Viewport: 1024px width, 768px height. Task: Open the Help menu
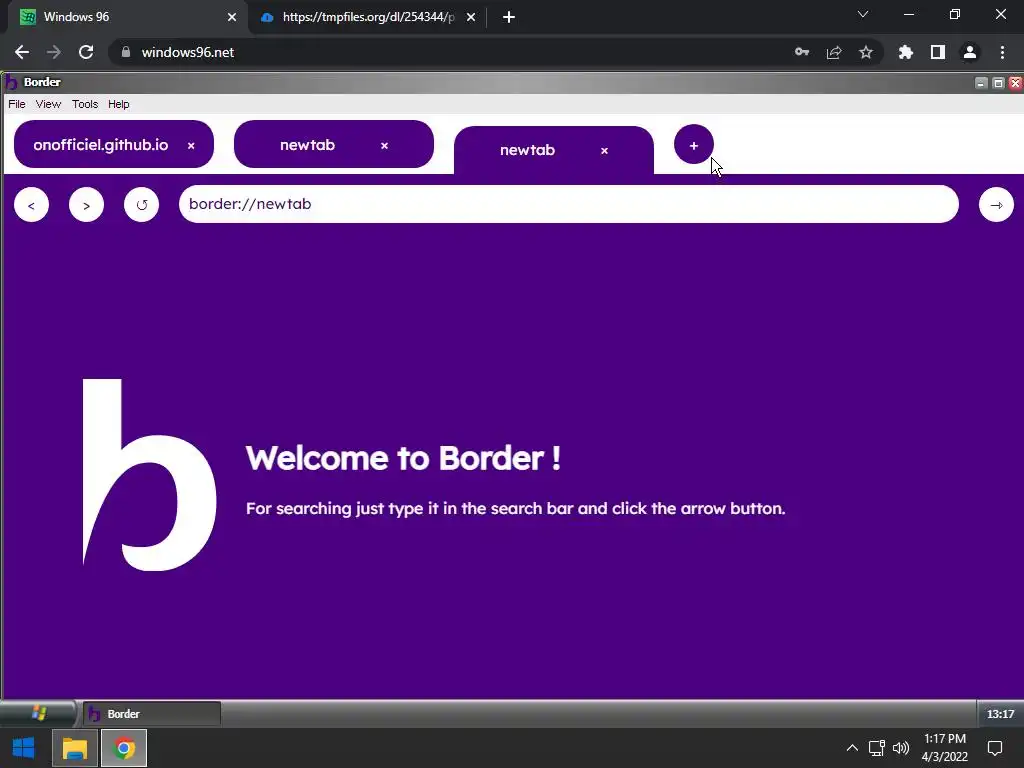coord(119,104)
